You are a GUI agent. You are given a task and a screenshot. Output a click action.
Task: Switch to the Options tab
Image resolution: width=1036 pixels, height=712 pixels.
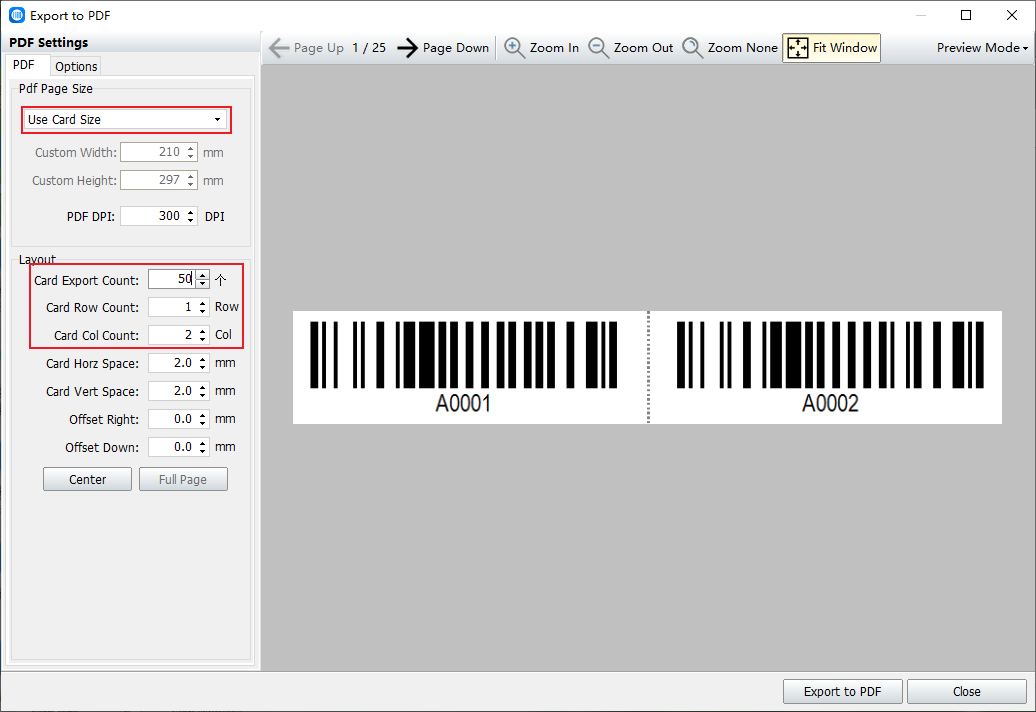coord(76,66)
